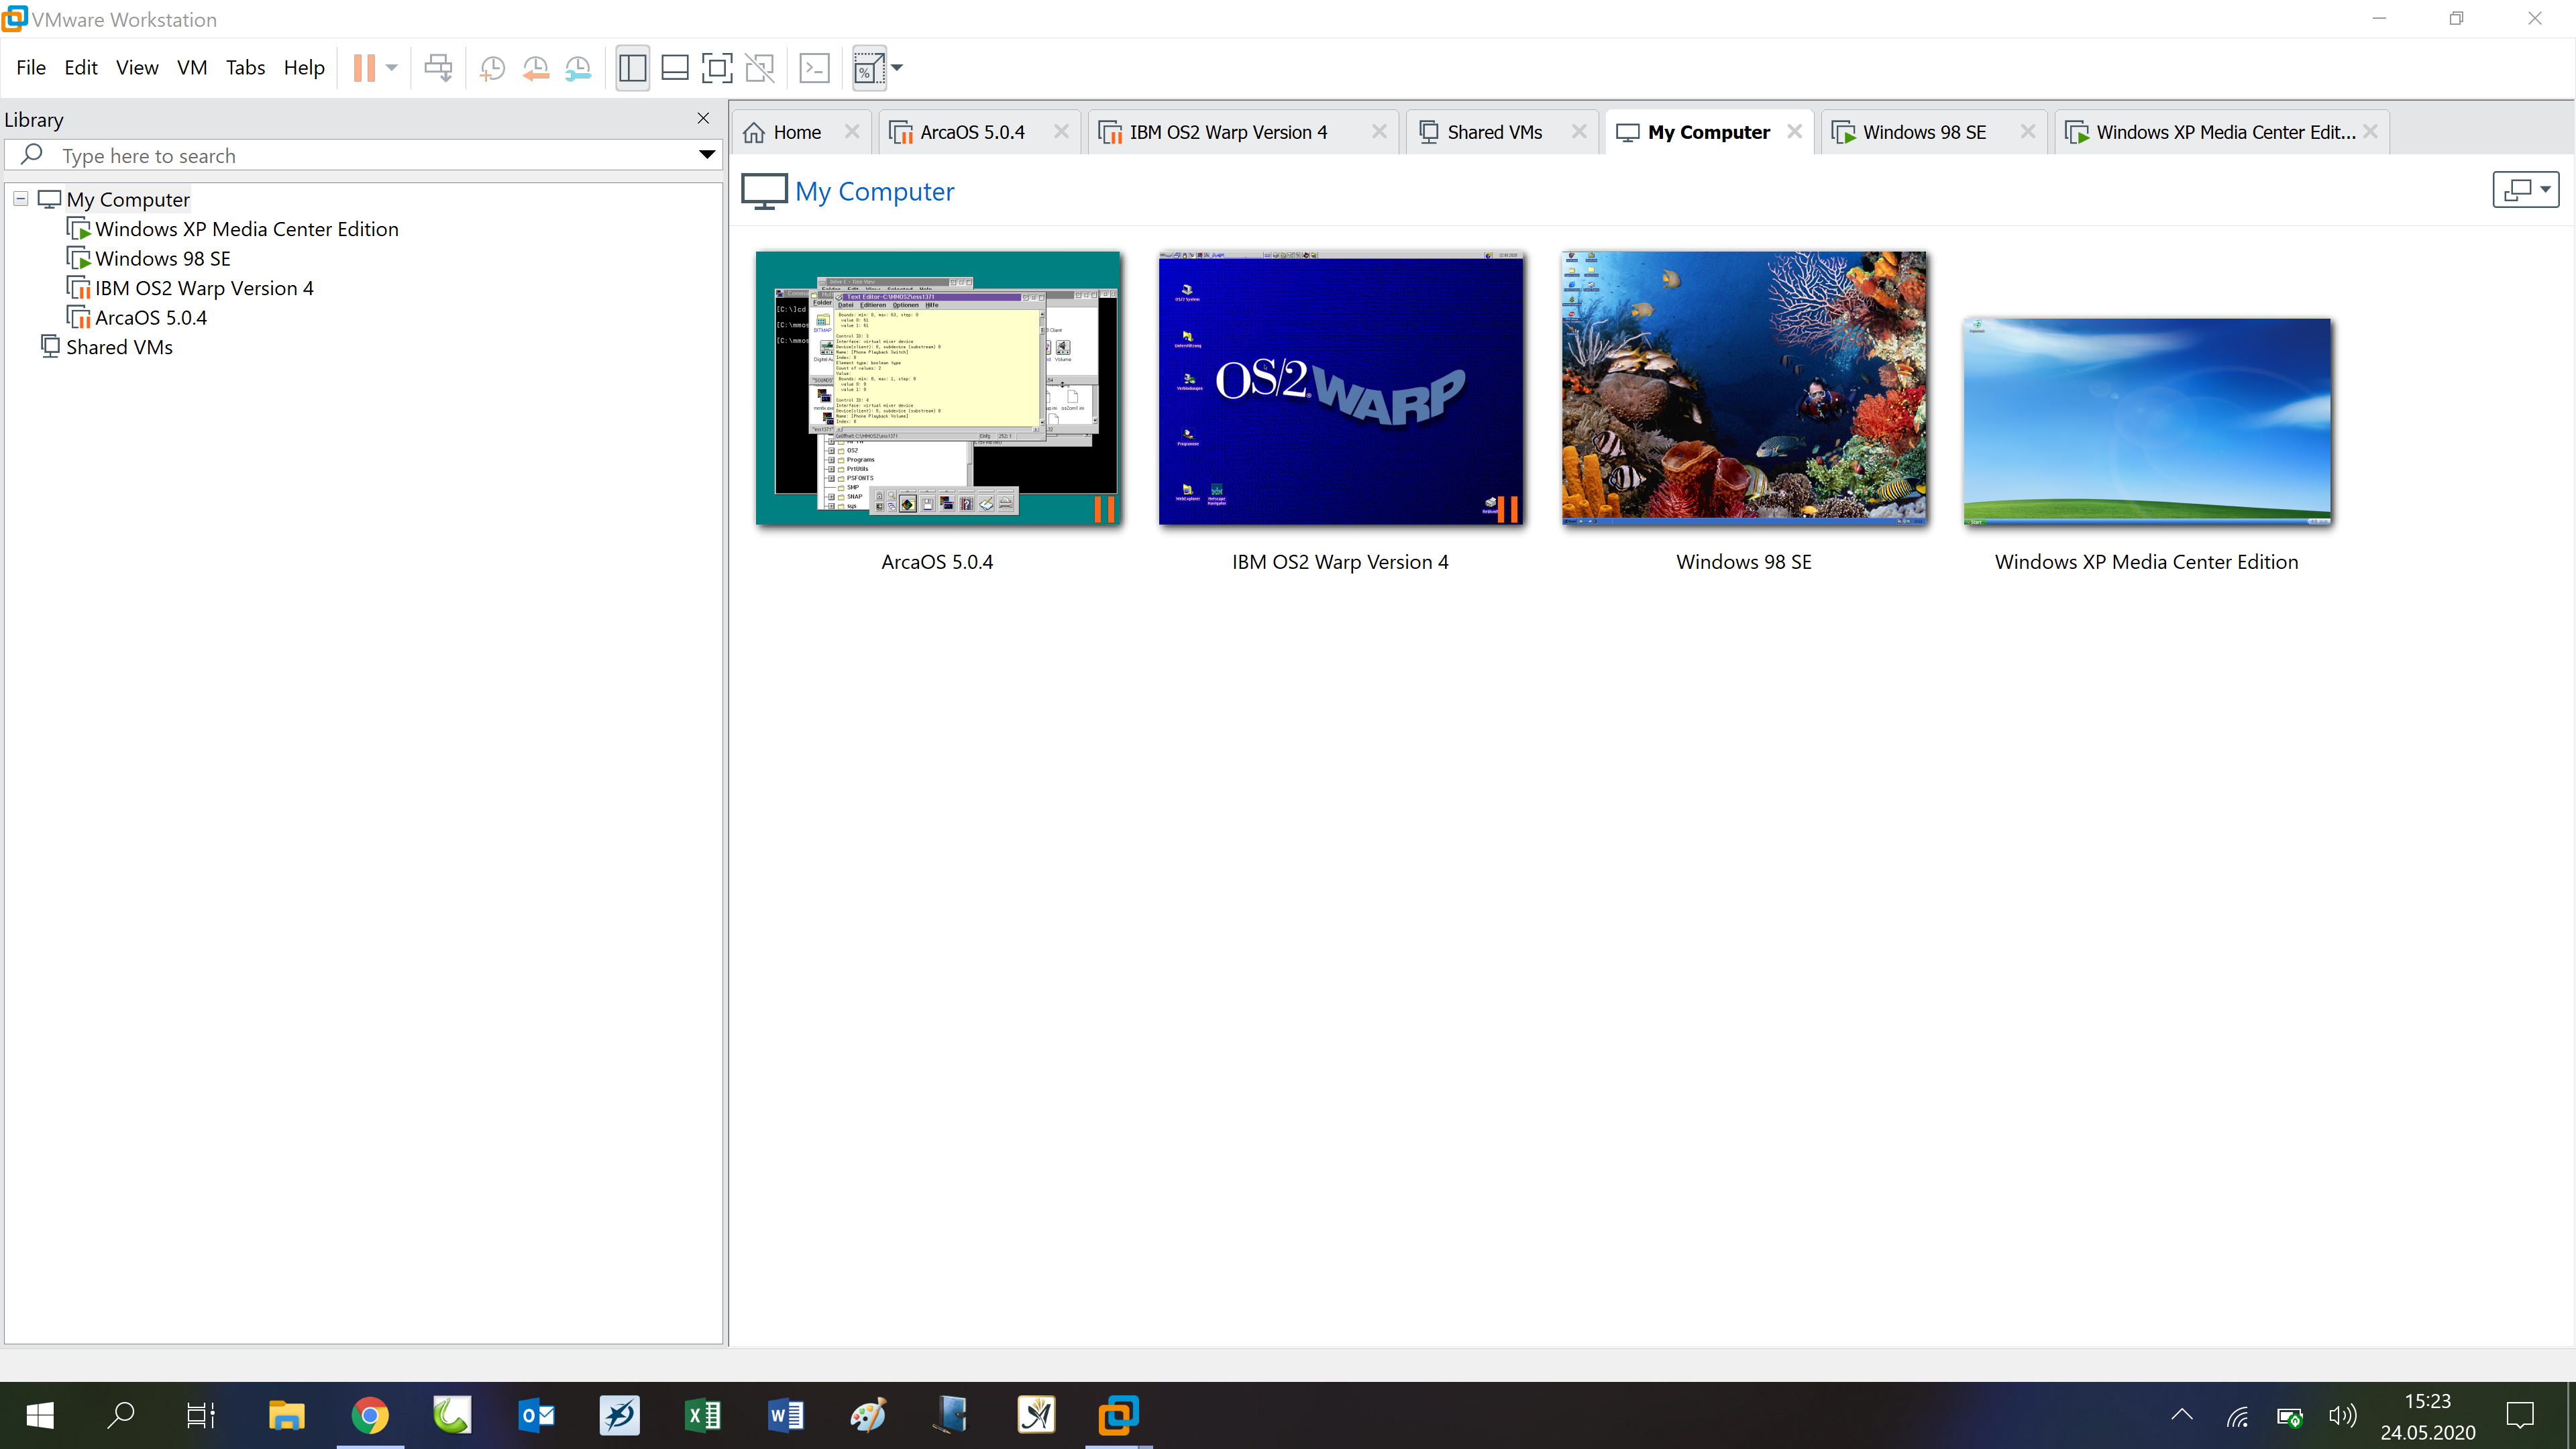The image size is (2576, 1449).
Task: Click the Stretch guest display icon
Action: [868, 68]
